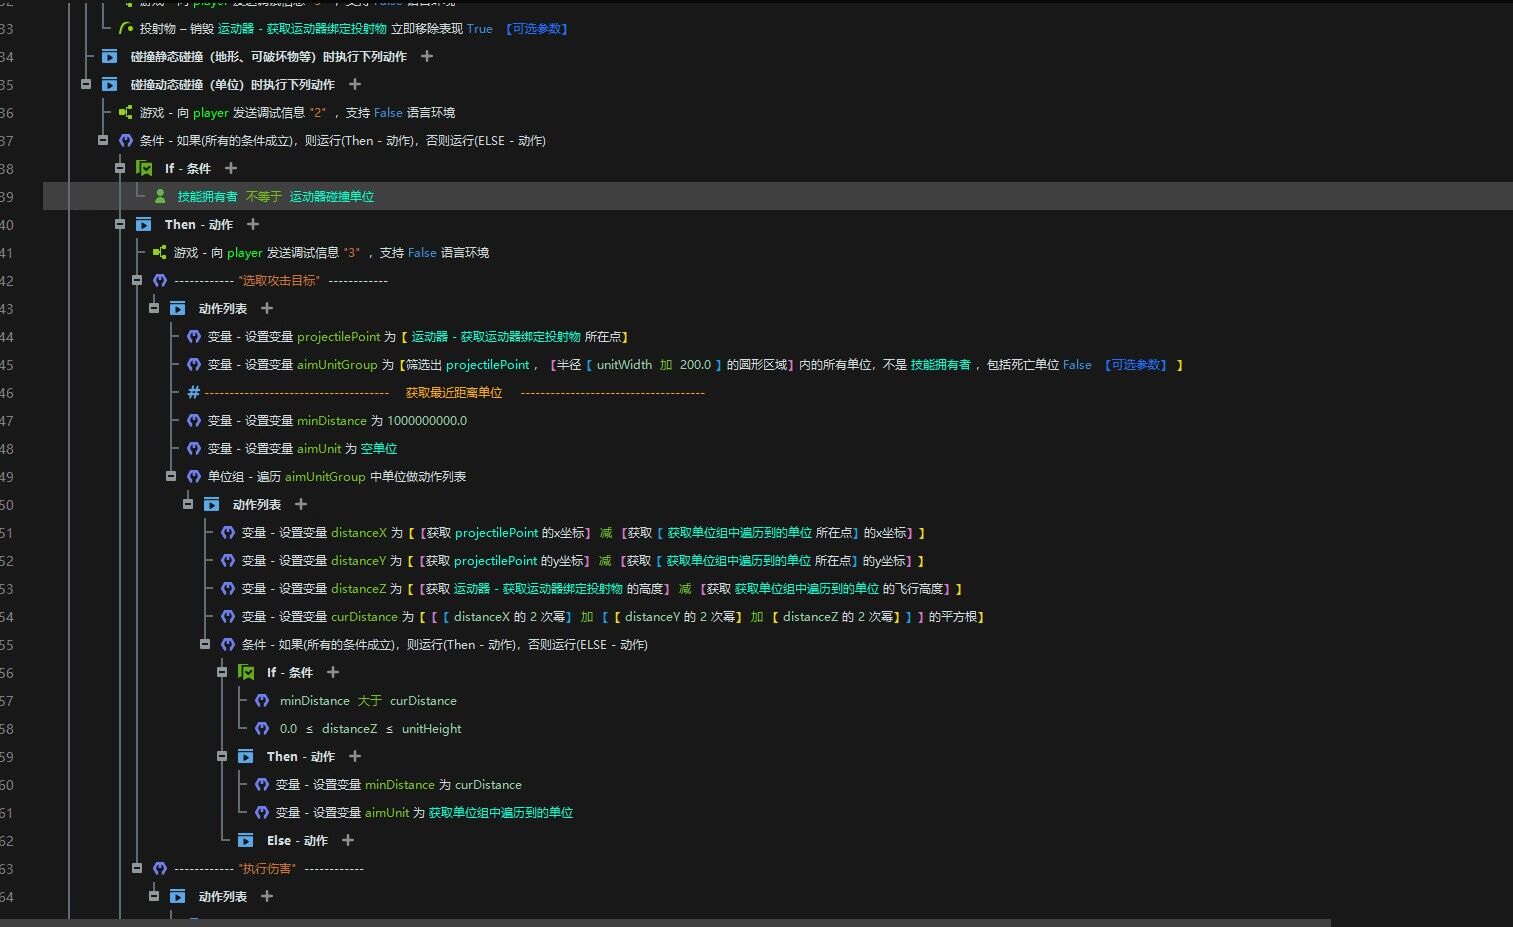Image resolution: width=1513 pixels, height=927 pixels.
Task: Click the "获取最近距离单位" comment text
Action: coord(454,392)
